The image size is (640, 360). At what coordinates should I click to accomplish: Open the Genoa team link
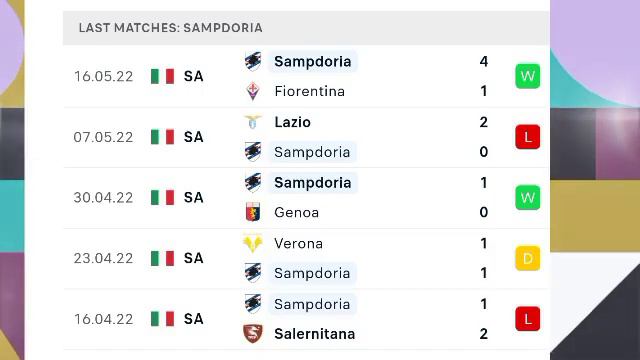296,212
